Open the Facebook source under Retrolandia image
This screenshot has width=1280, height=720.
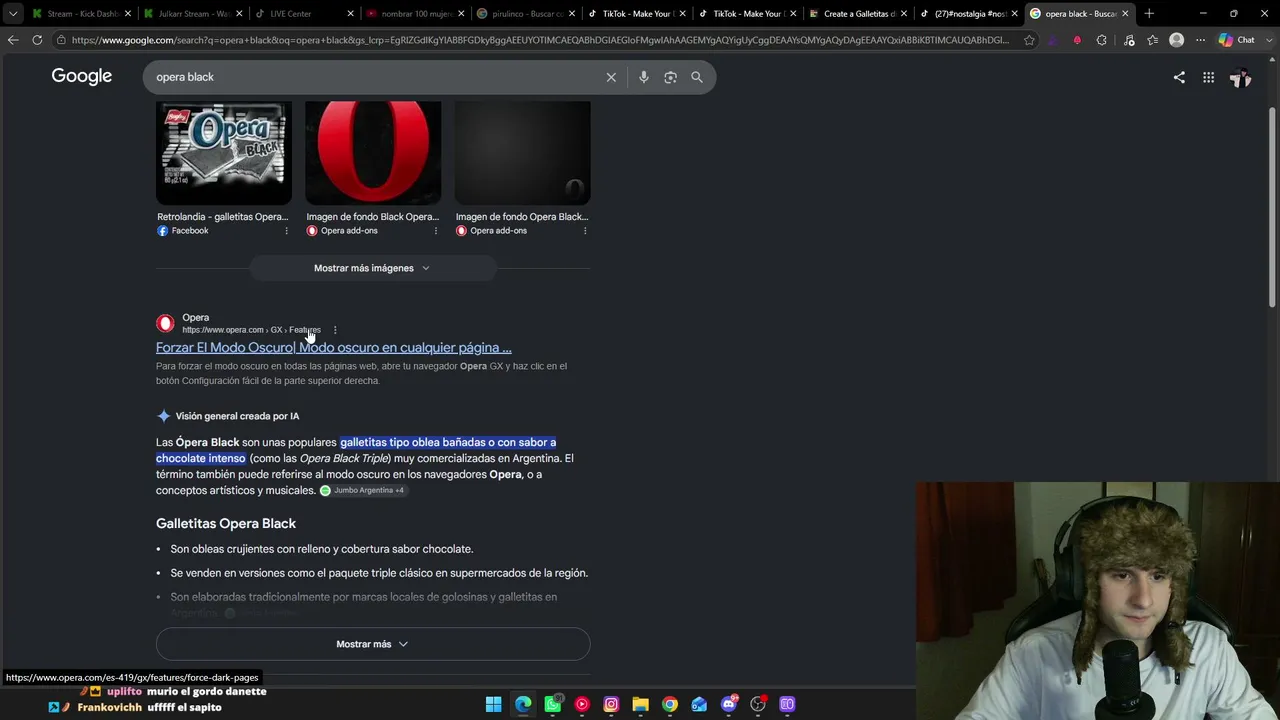pos(183,231)
